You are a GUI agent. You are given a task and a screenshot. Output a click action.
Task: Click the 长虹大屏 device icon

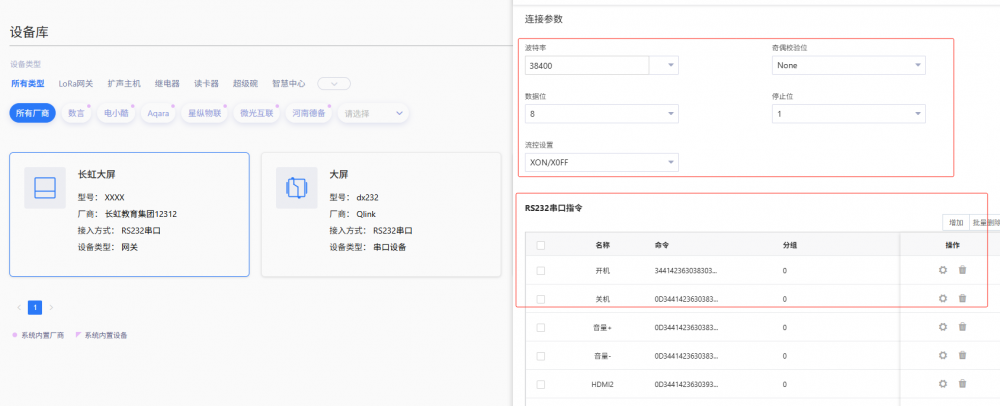45,188
